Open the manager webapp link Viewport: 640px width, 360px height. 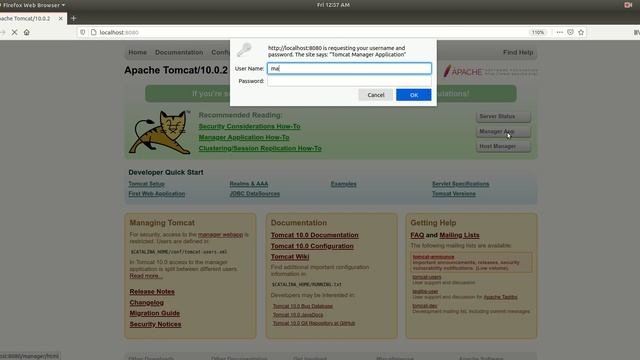220,235
